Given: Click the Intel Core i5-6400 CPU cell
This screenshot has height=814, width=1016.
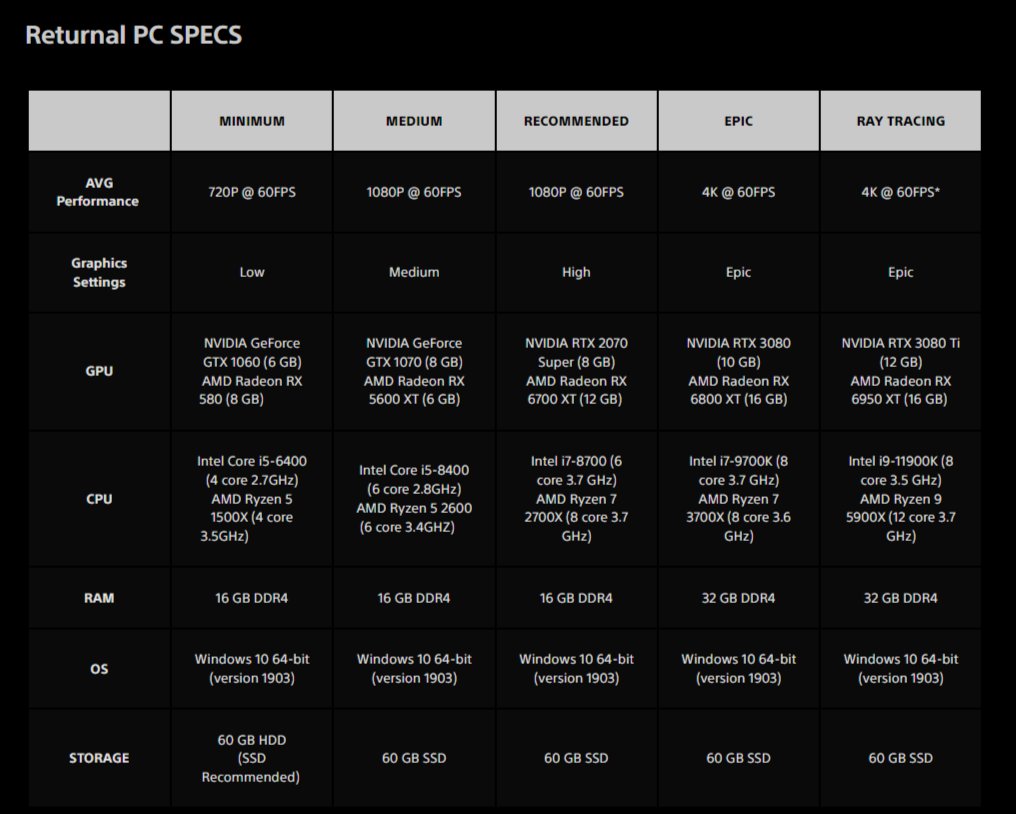Looking at the screenshot, I should tap(252, 499).
